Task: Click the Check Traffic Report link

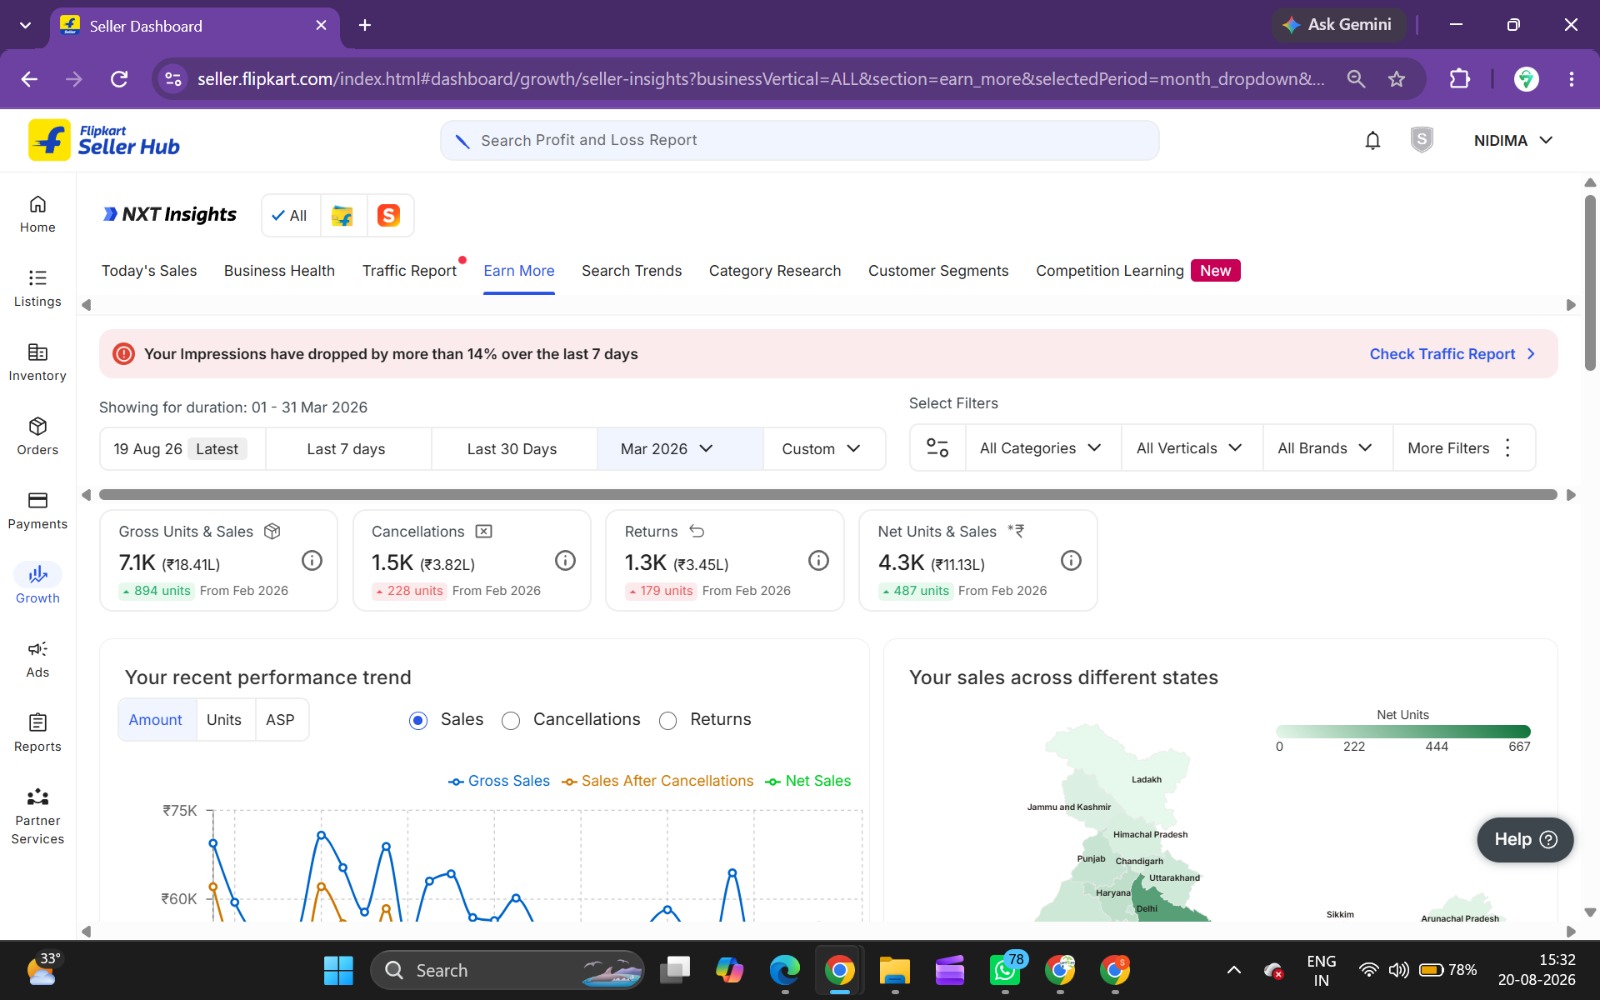Action: (x=1452, y=354)
